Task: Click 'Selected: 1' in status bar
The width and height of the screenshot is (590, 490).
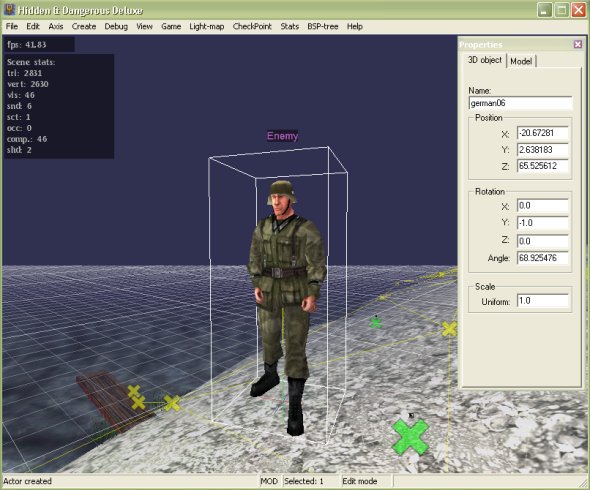Action: pos(304,481)
